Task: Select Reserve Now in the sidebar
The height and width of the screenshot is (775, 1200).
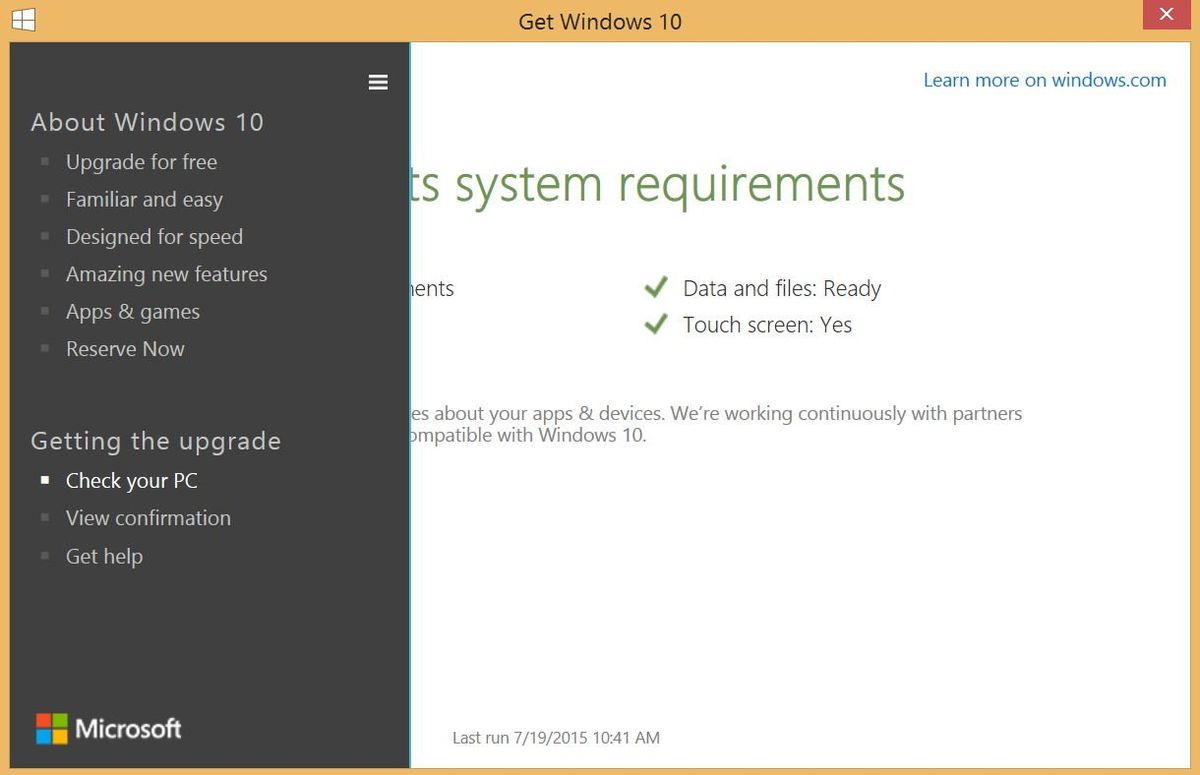Action: (124, 348)
